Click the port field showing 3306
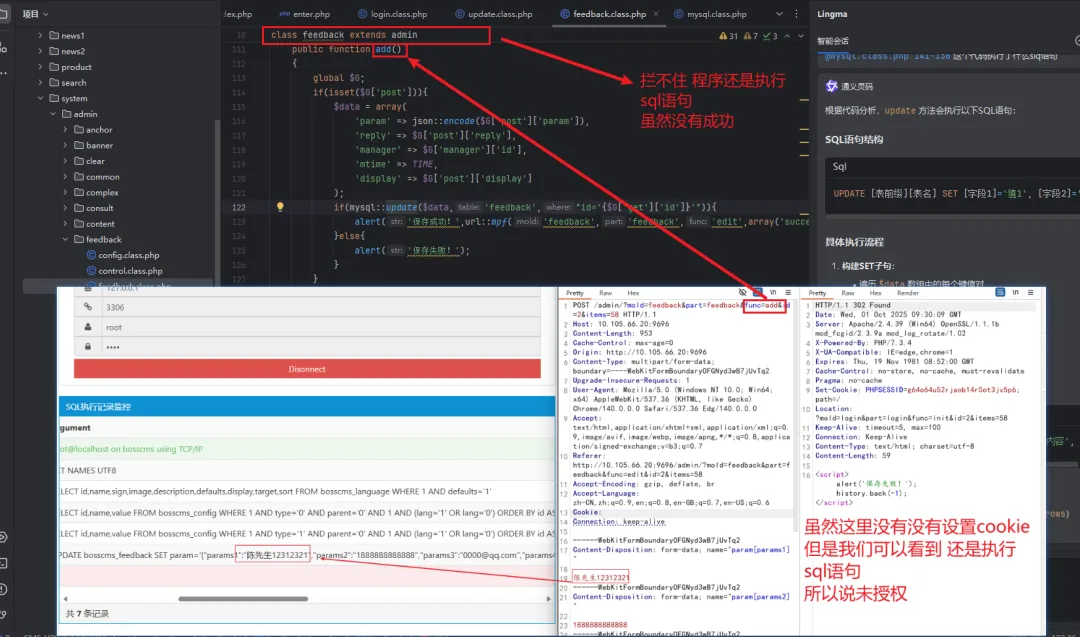The width and height of the screenshot is (1080, 637). 320,307
